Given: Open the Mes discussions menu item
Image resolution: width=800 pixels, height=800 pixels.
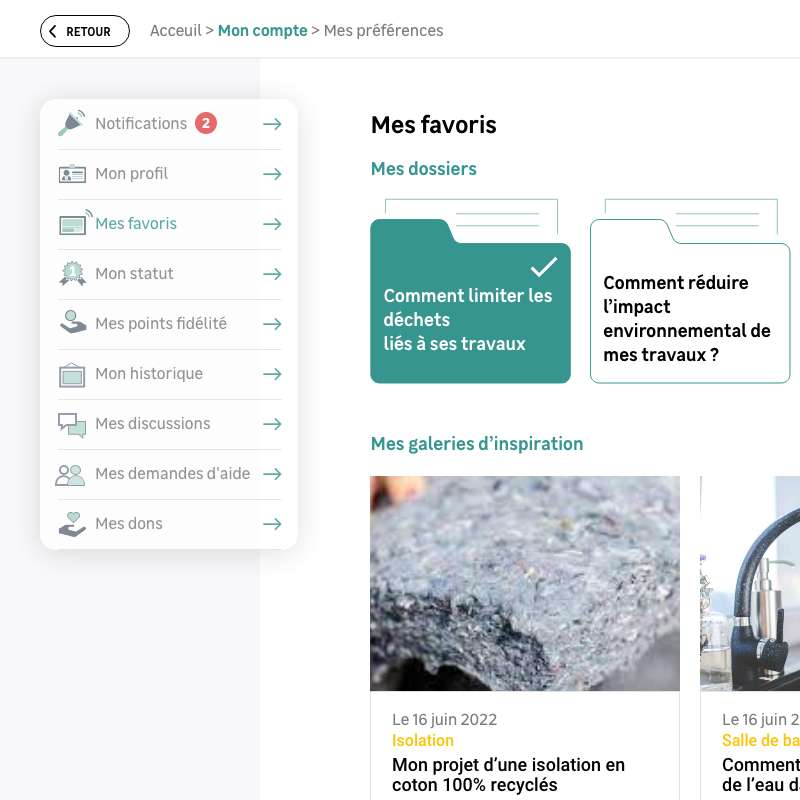Looking at the screenshot, I should click(152, 424).
